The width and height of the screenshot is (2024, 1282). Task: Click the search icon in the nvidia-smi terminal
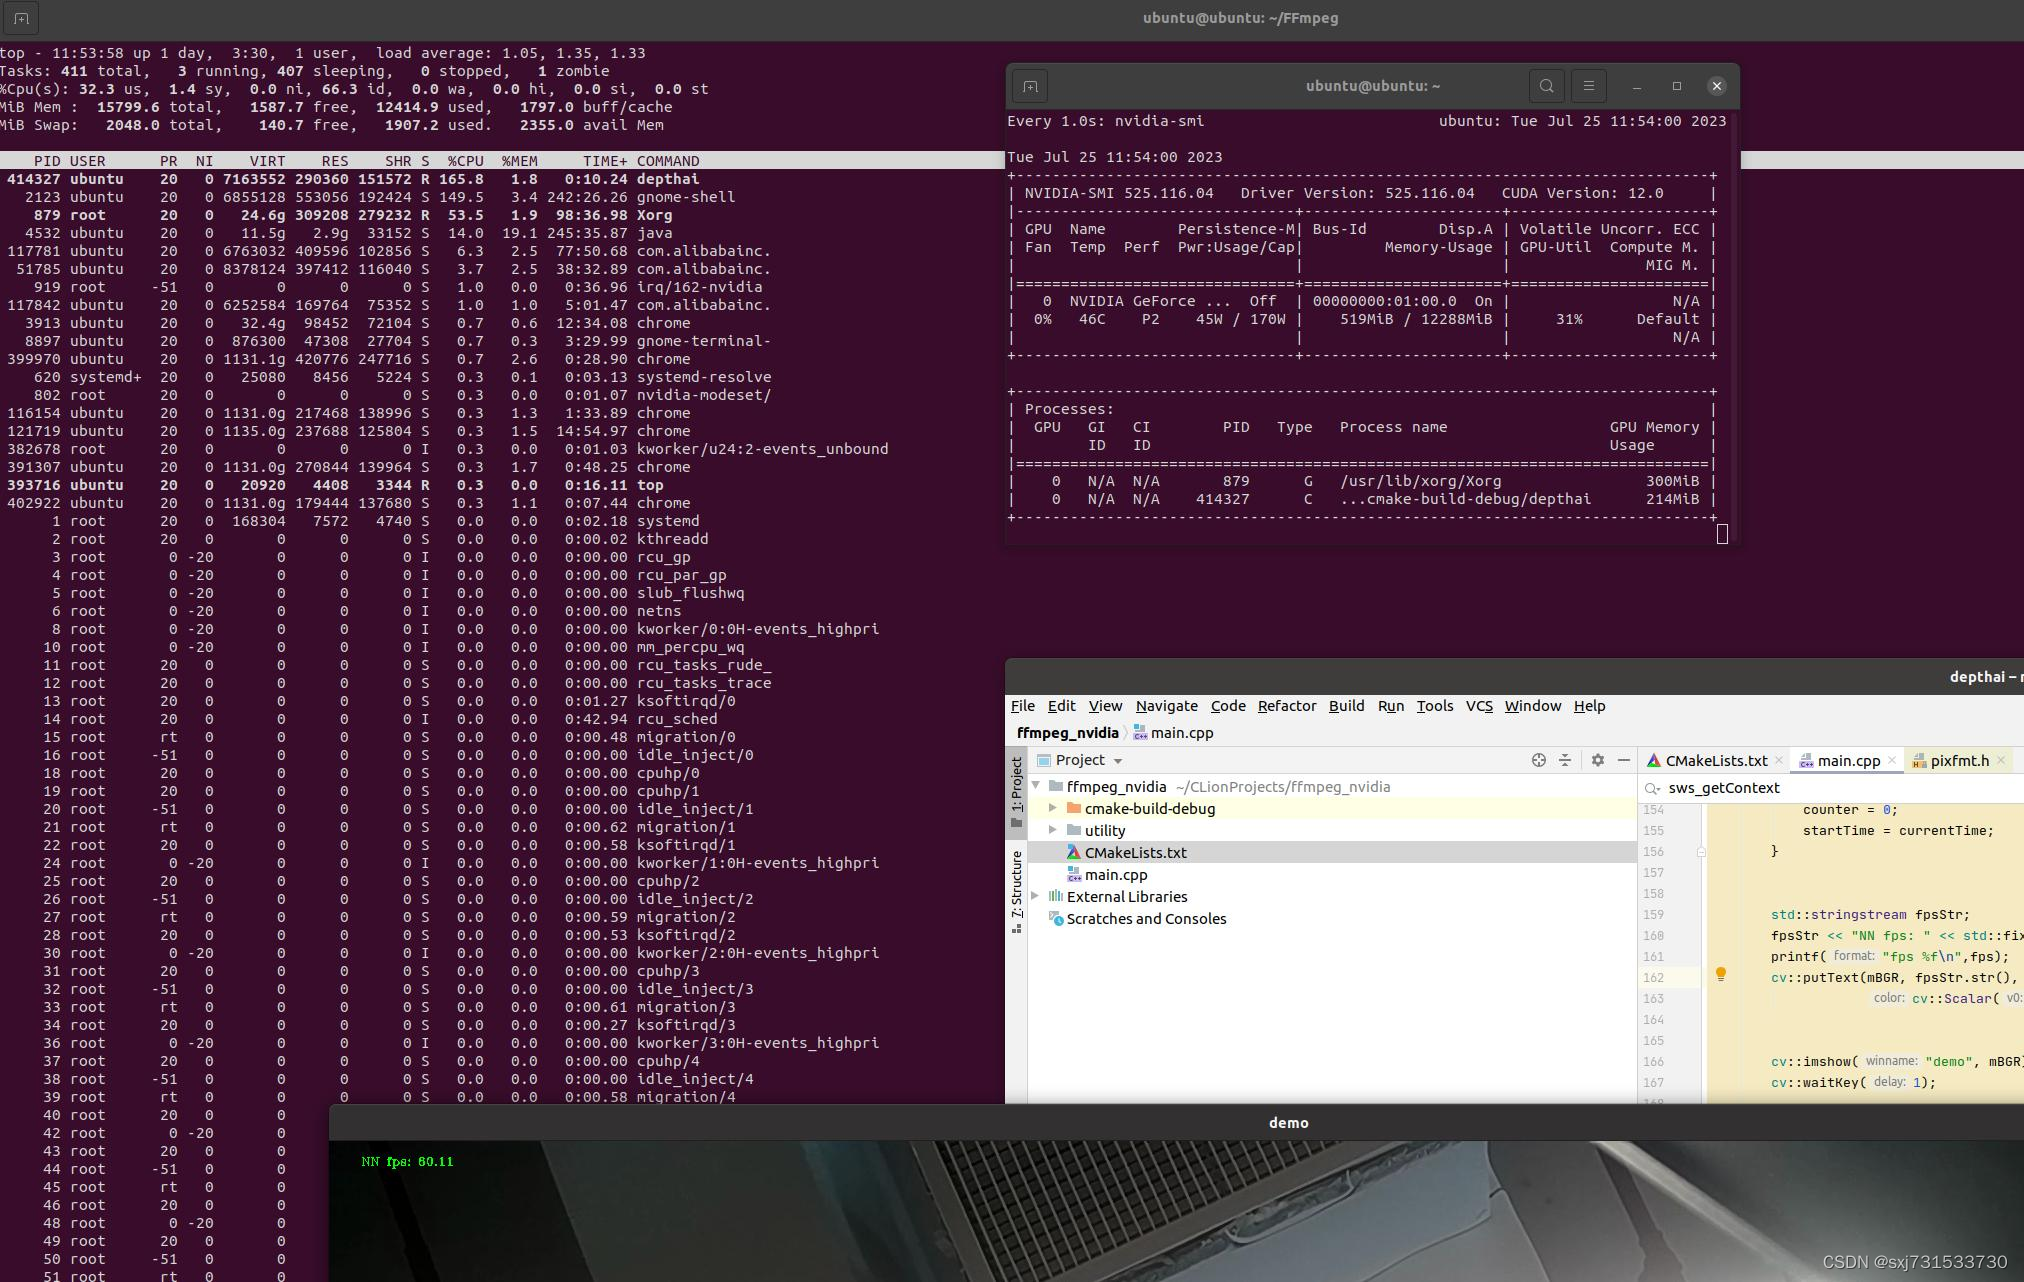pos(1546,86)
